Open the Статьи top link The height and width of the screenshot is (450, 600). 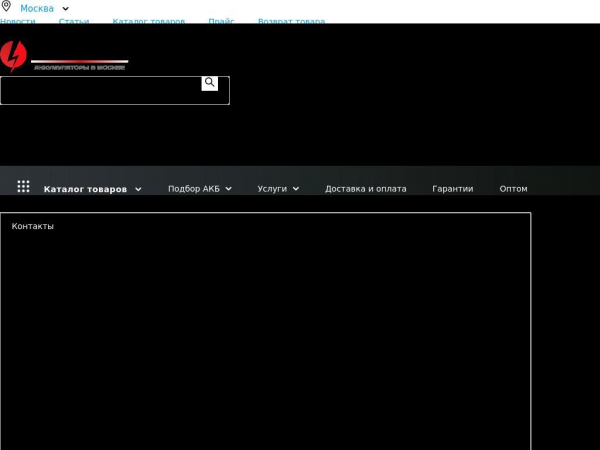tap(74, 21)
